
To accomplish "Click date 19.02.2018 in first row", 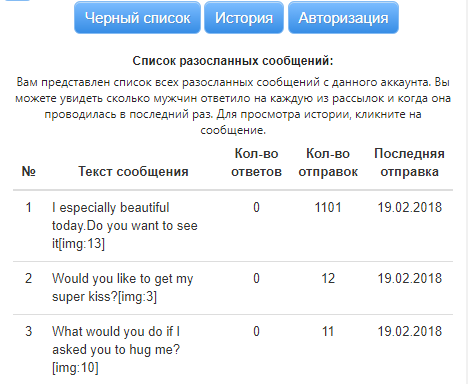I will pyautogui.click(x=409, y=207).
